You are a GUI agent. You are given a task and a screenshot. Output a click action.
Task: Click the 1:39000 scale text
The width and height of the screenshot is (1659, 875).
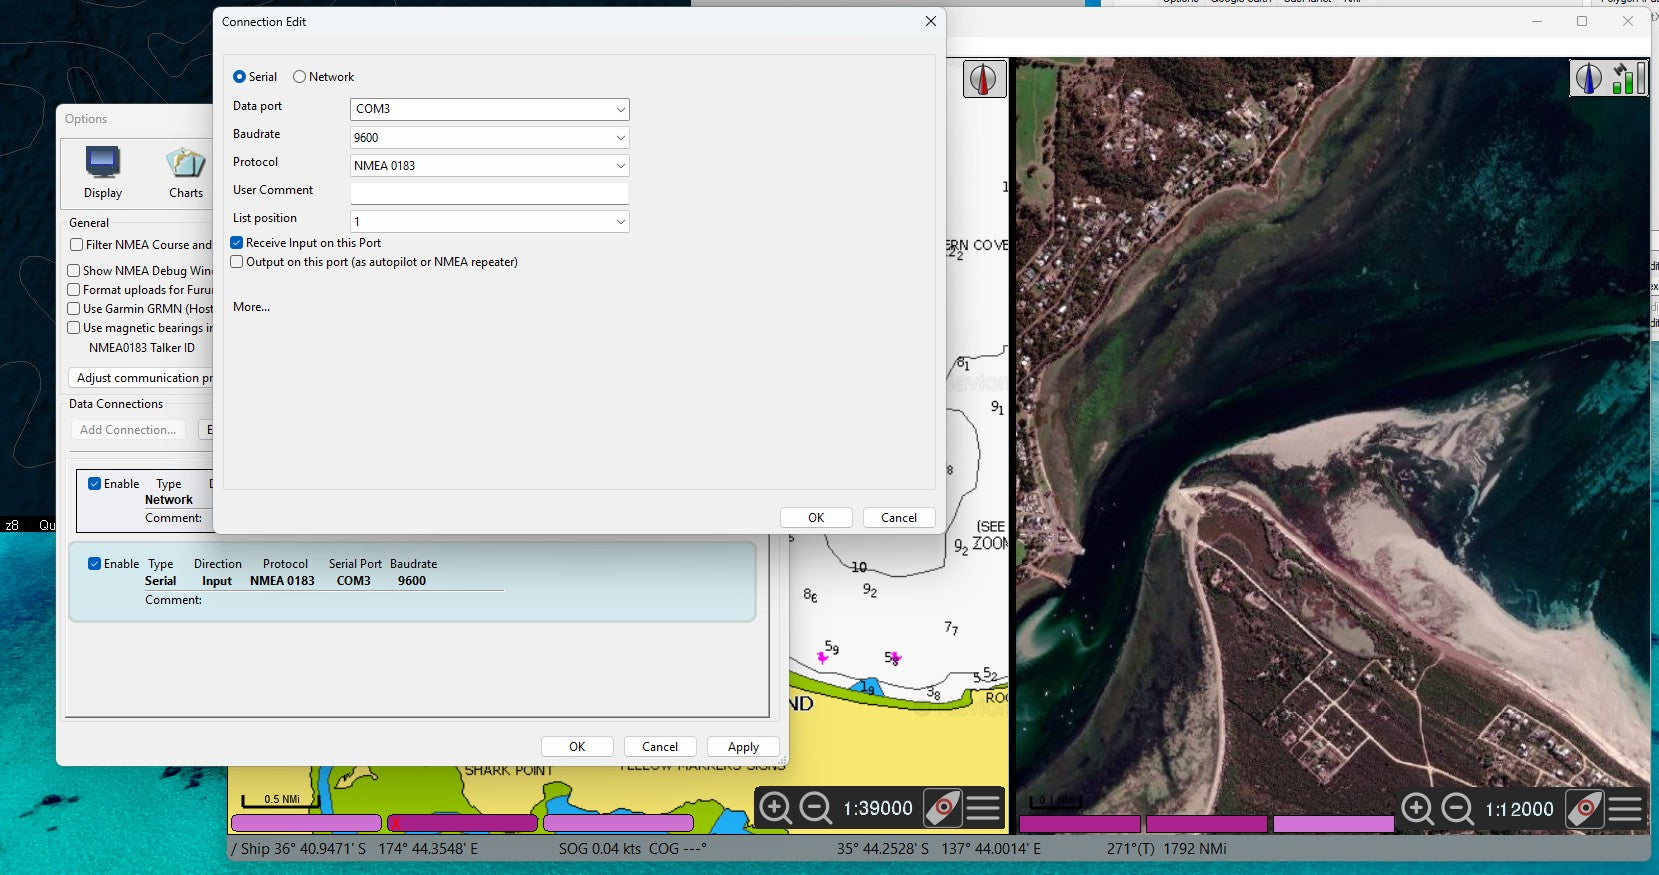(x=877, y=808)
